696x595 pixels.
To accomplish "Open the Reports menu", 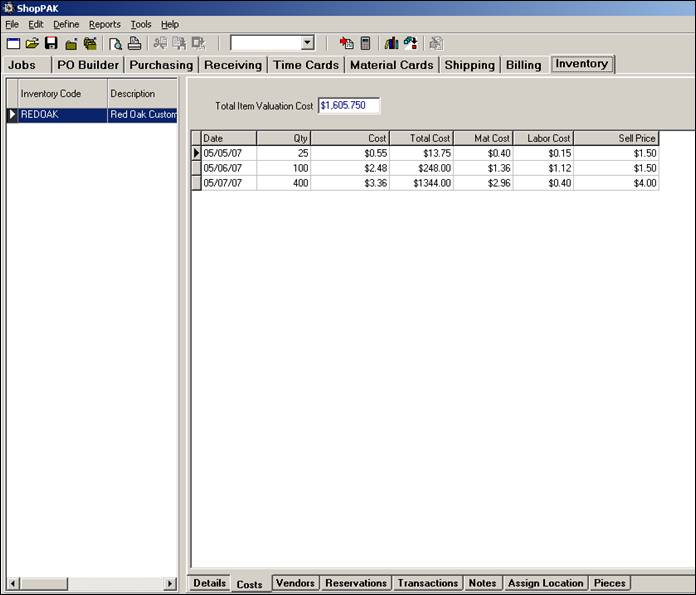I will pos(104,24).
